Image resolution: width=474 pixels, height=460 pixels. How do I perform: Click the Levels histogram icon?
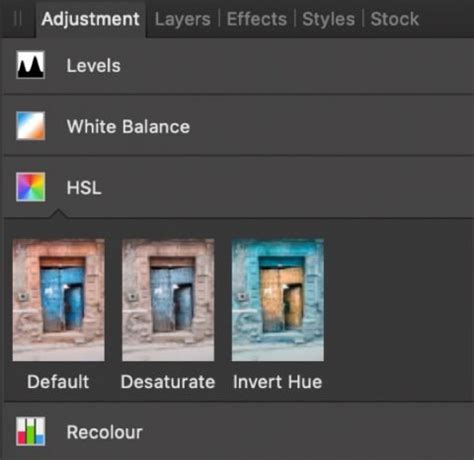[31, 65]
